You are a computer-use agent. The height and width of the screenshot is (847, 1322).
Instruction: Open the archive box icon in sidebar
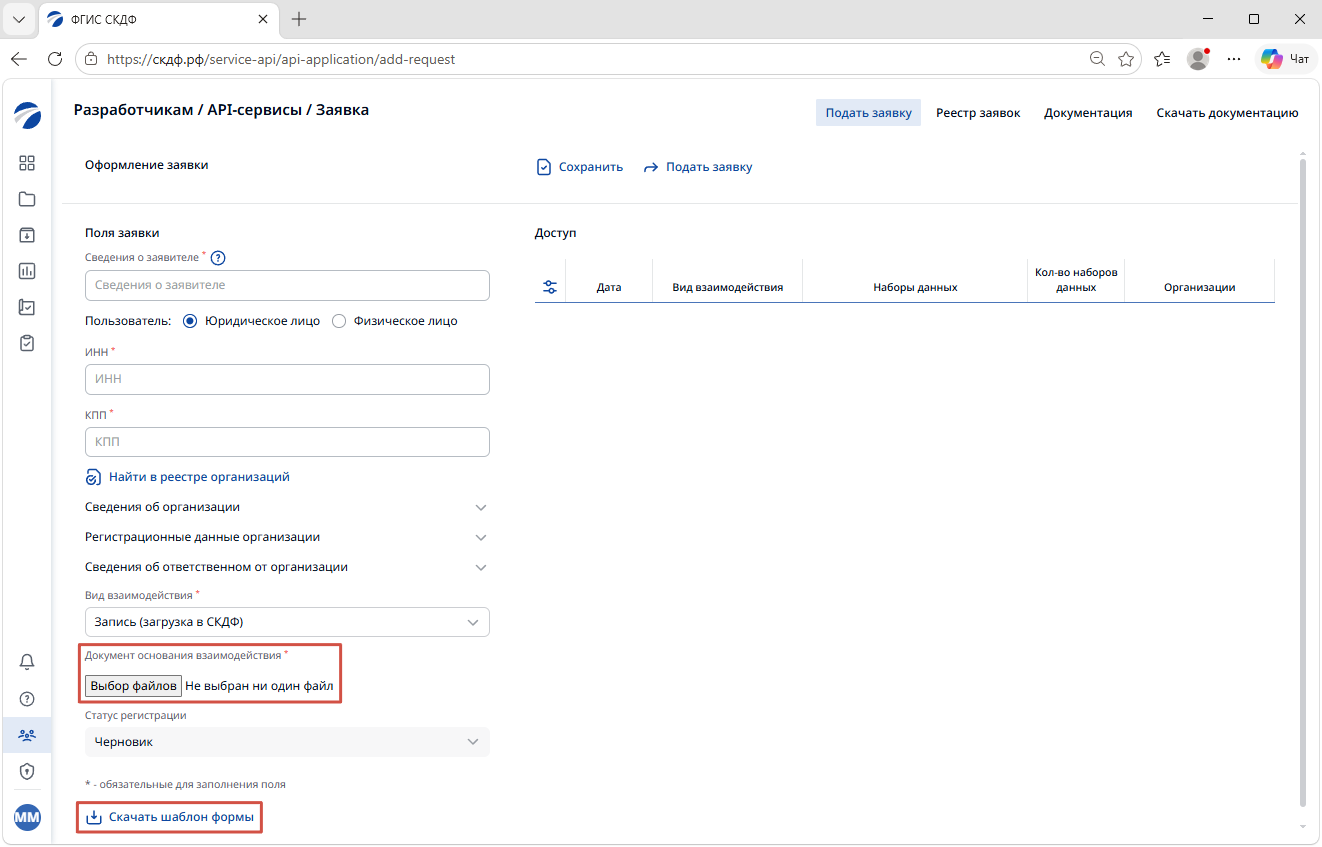pyautogui.click(x=27, y=235)
